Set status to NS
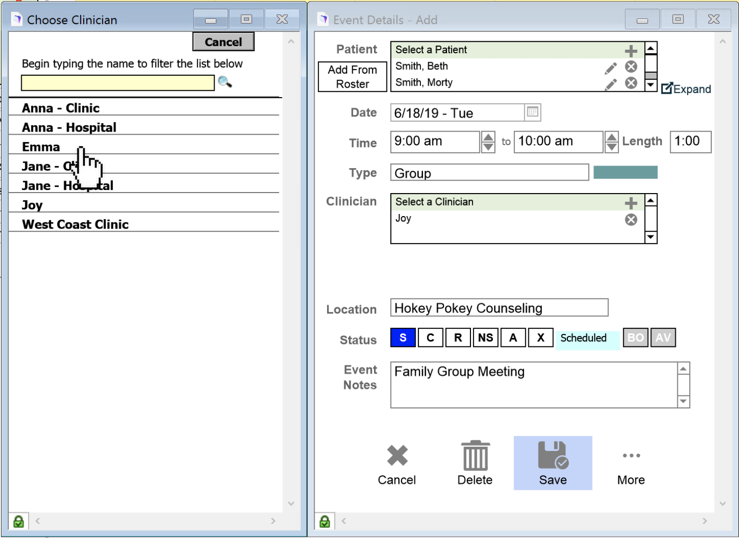Viewport: 739px width, 538px height. click(x=485, y=338)
